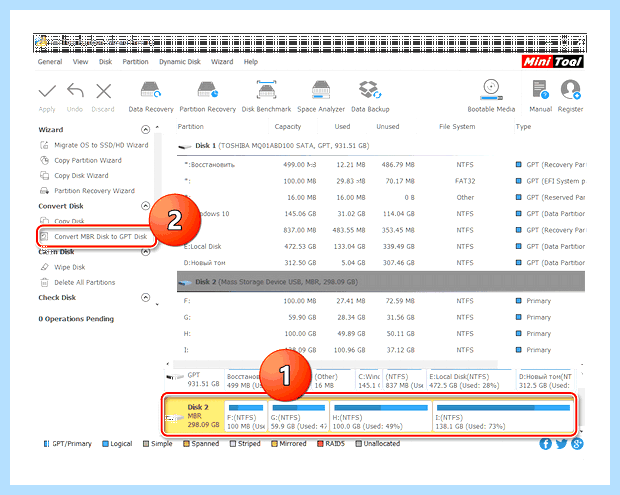Image resolution: width=620 pixels, height=495 pixels.
Task: Select partition G: in the list
Action: click(x=381, y=317)
